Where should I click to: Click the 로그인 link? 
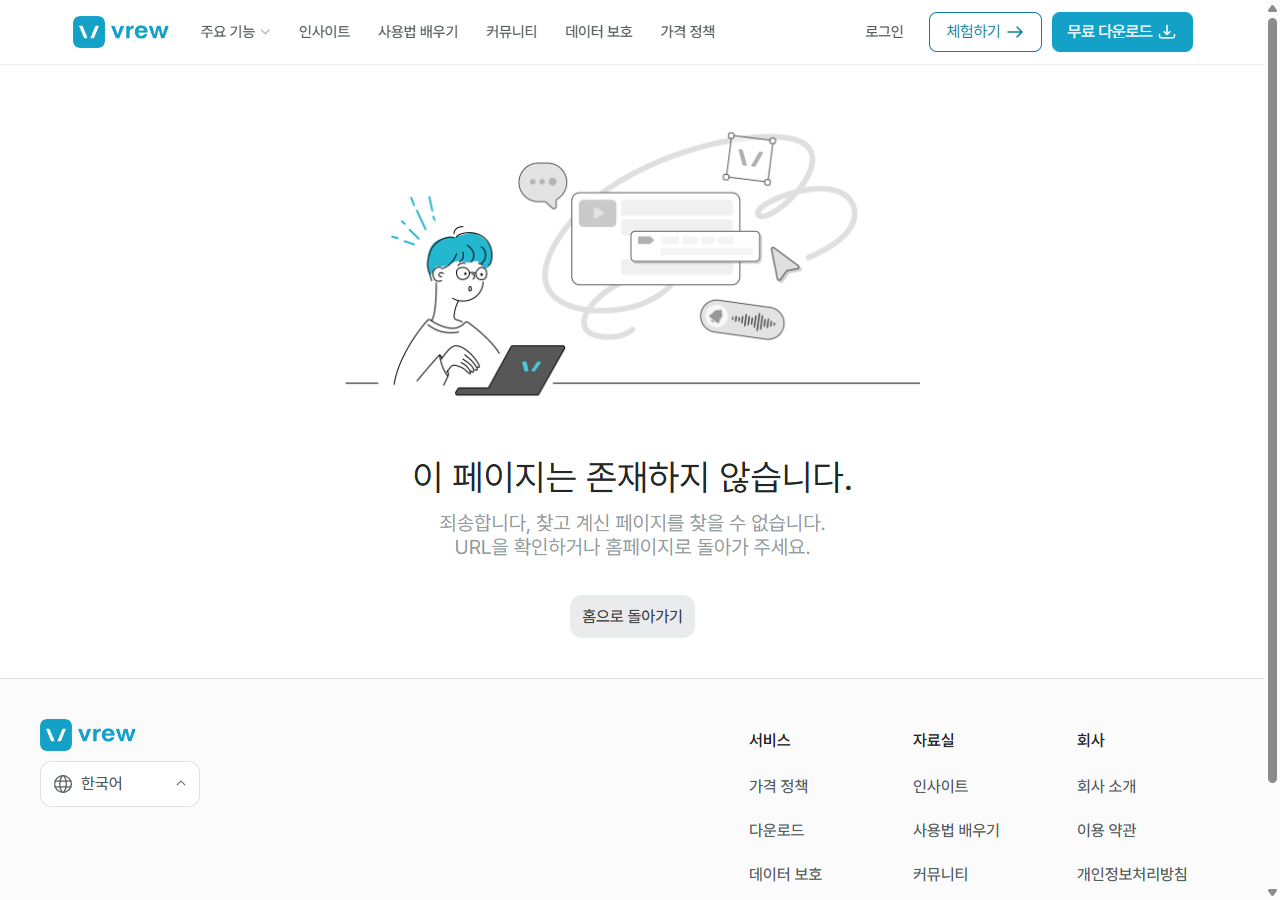(x=883, y=31)
